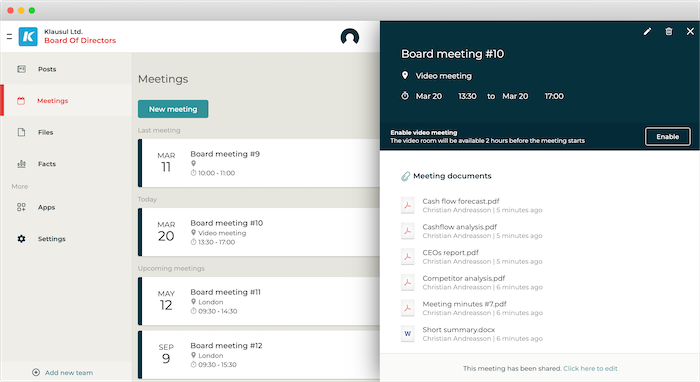Click the Klausul K logo icon
The height and width of the screenshot is (382, 700).
(28, 37)
